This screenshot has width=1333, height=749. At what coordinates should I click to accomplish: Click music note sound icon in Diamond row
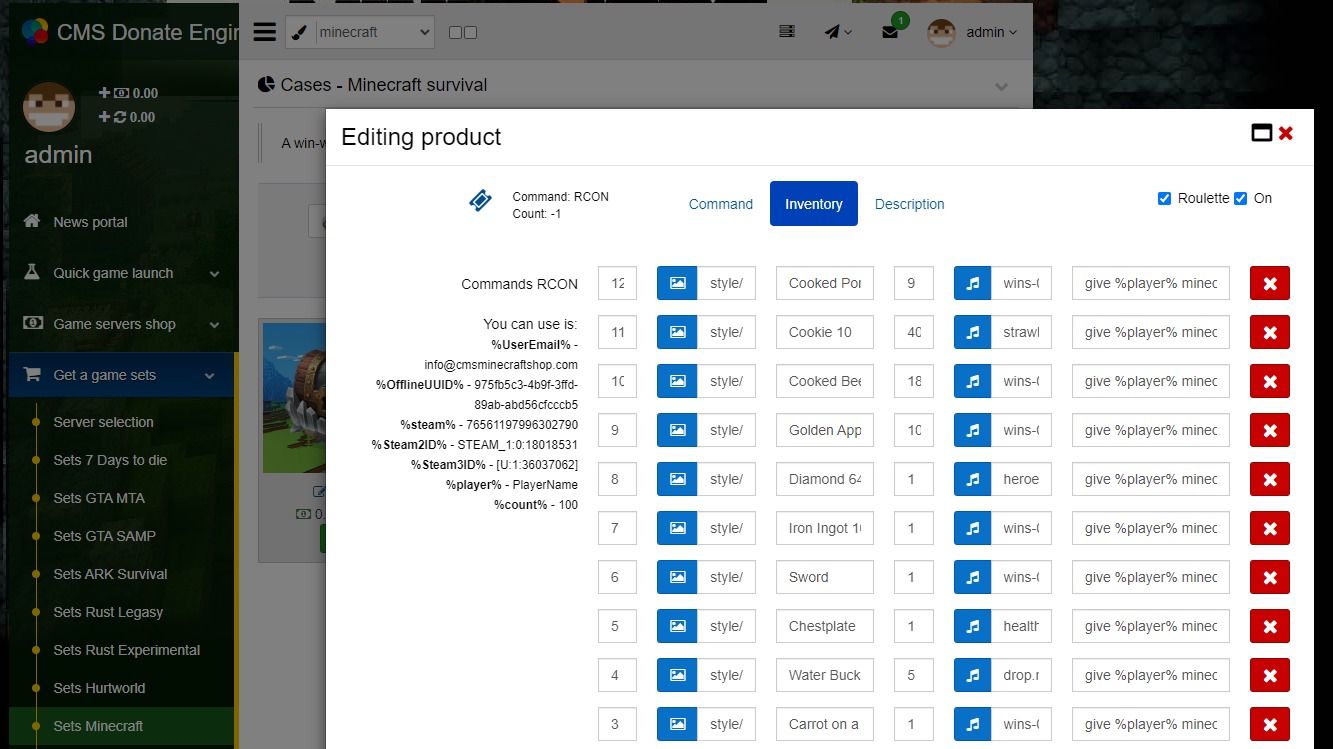tap(972, 479)
